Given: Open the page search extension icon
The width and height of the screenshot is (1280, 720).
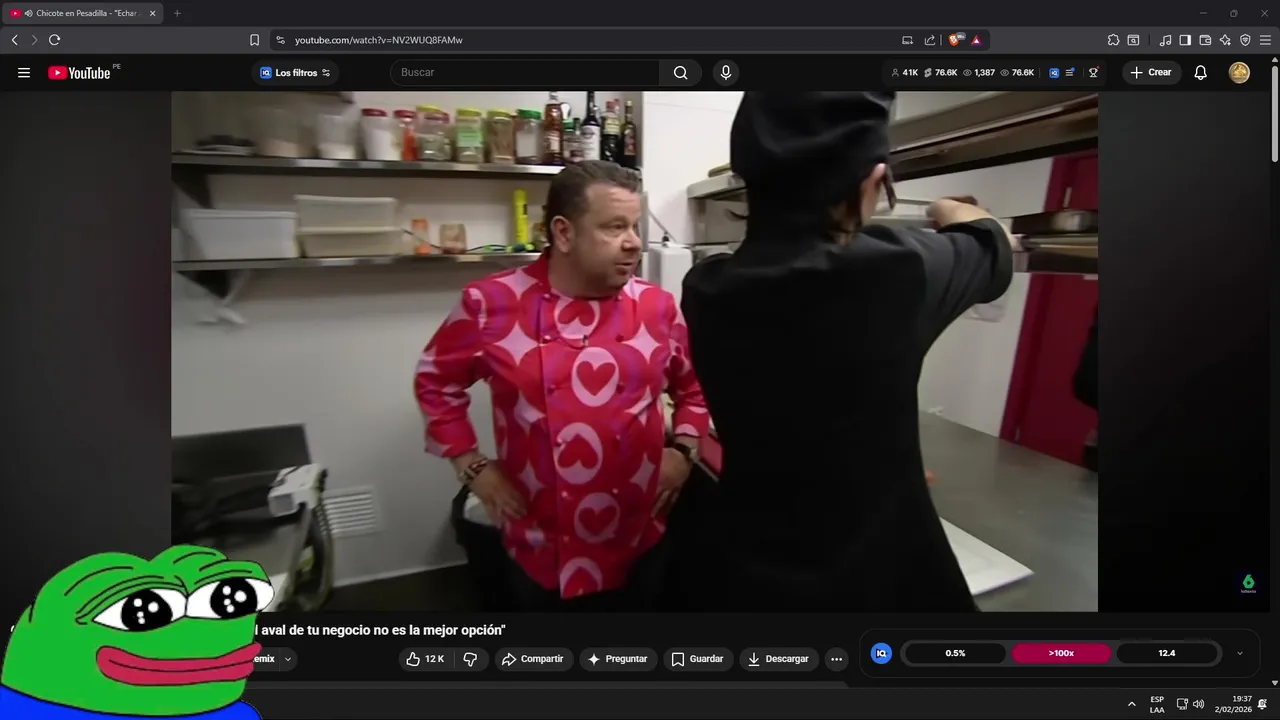Looking at the screenshot, I should click(x=1133, y=40).
